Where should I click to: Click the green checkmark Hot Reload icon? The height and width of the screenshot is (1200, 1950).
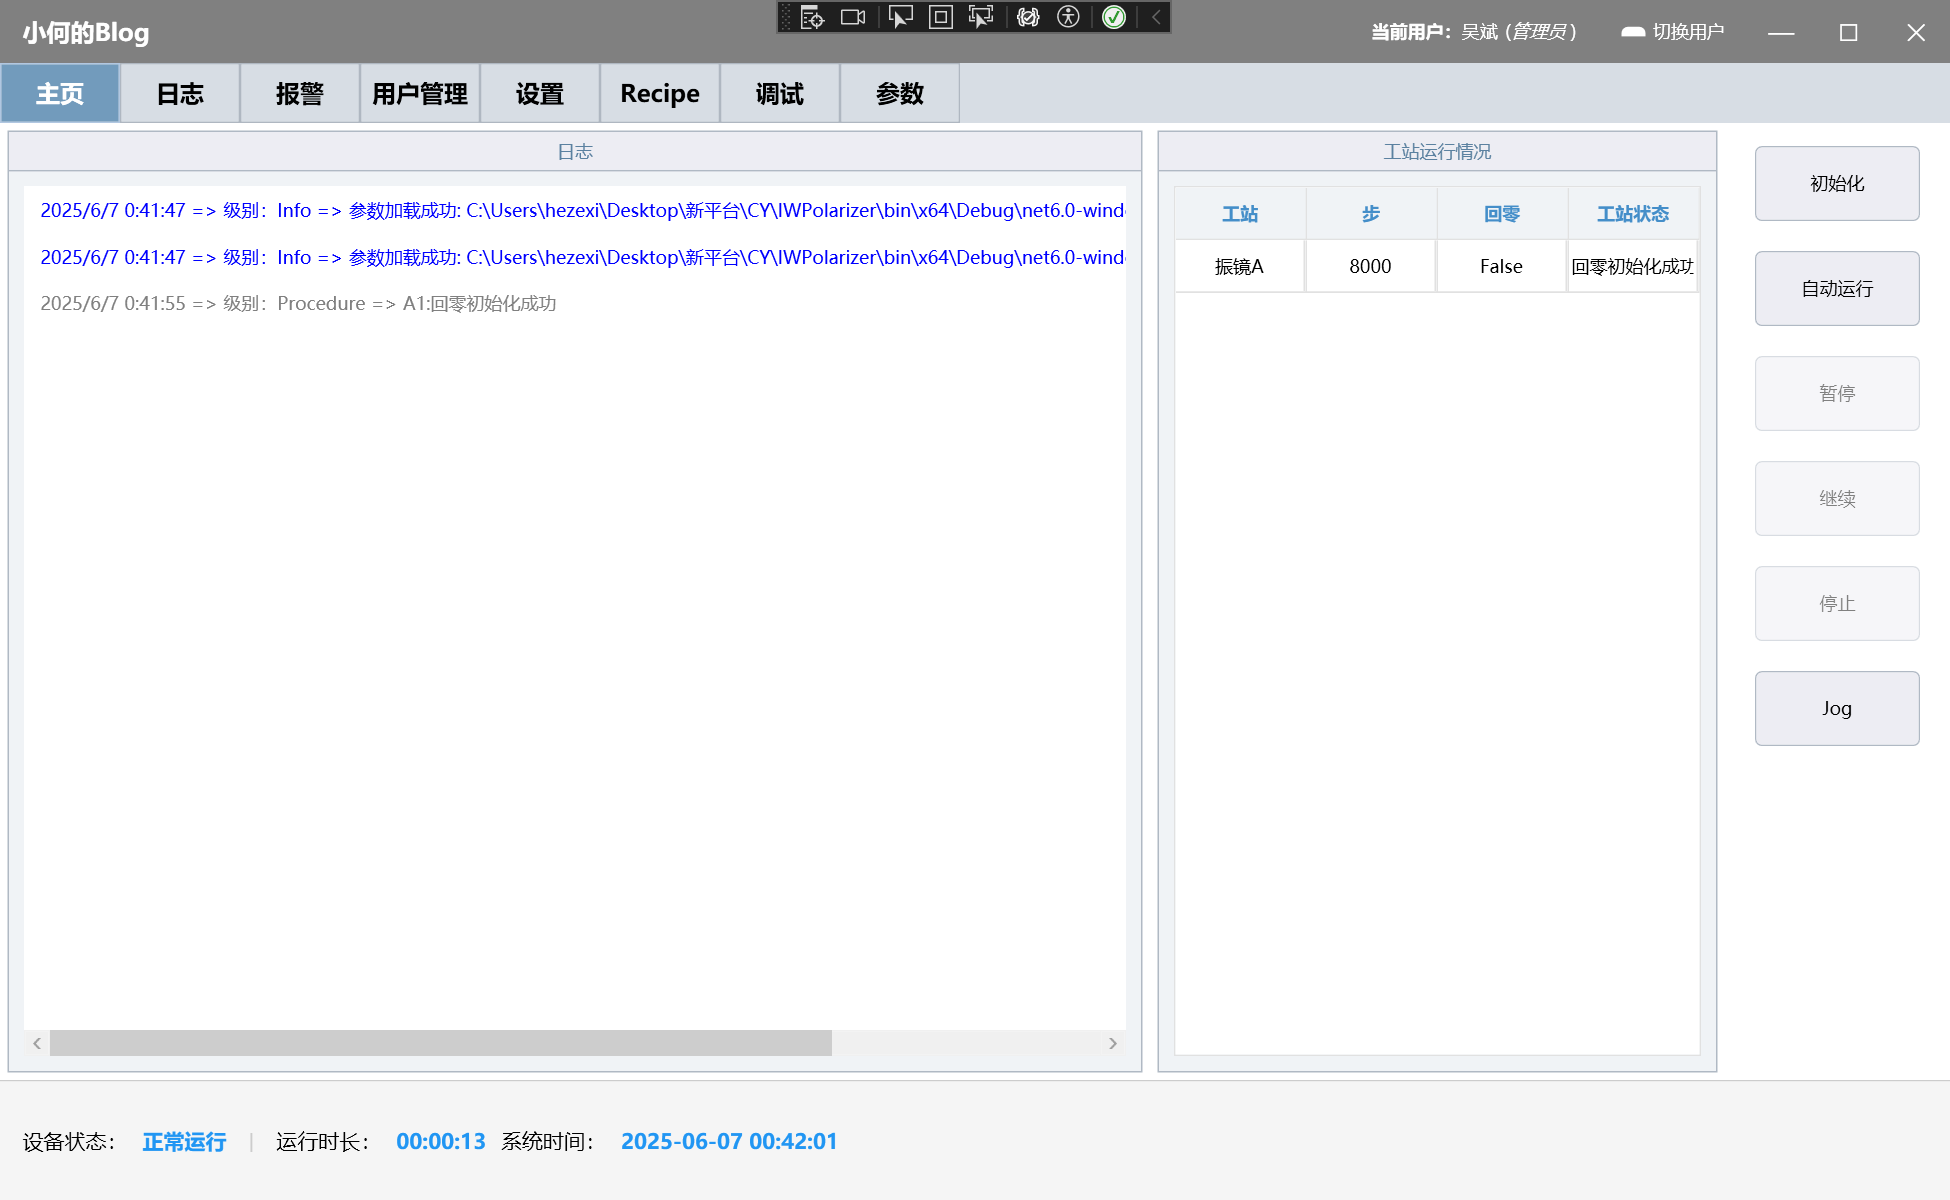(1114, 17)
